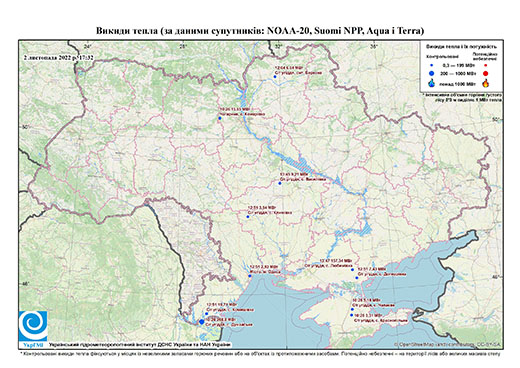520x368 pixels.
Task: Click the 32° longitude label
Action: coord(278,47)
